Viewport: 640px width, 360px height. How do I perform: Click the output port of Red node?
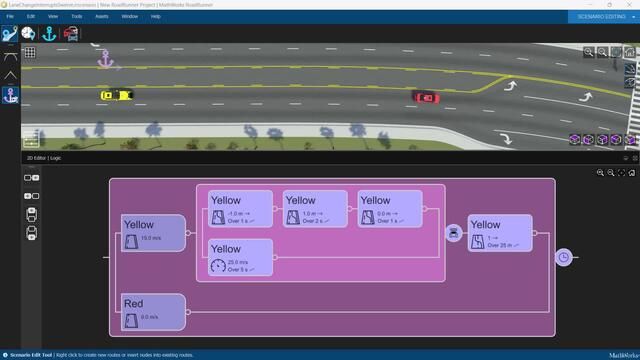click(x=188, y=312)
